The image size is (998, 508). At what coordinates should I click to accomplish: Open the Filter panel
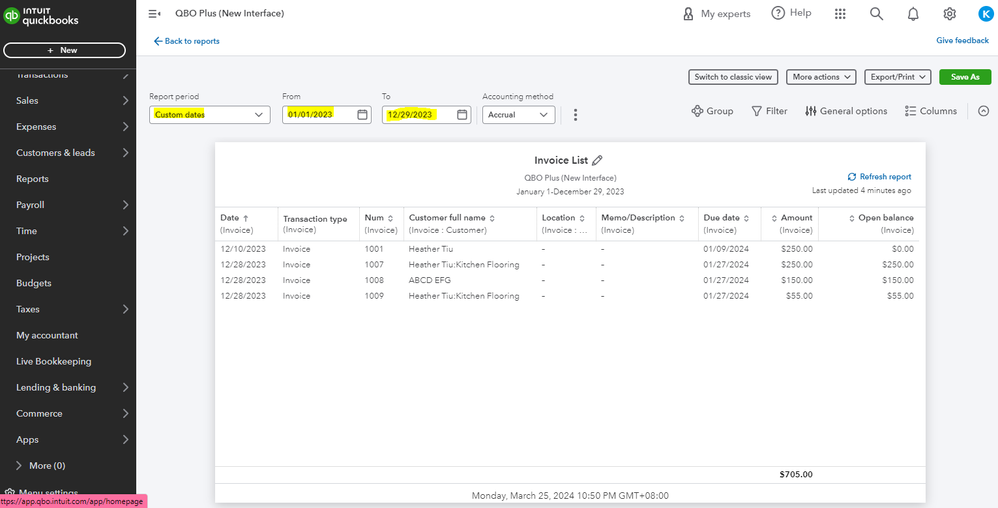(769, 111)
